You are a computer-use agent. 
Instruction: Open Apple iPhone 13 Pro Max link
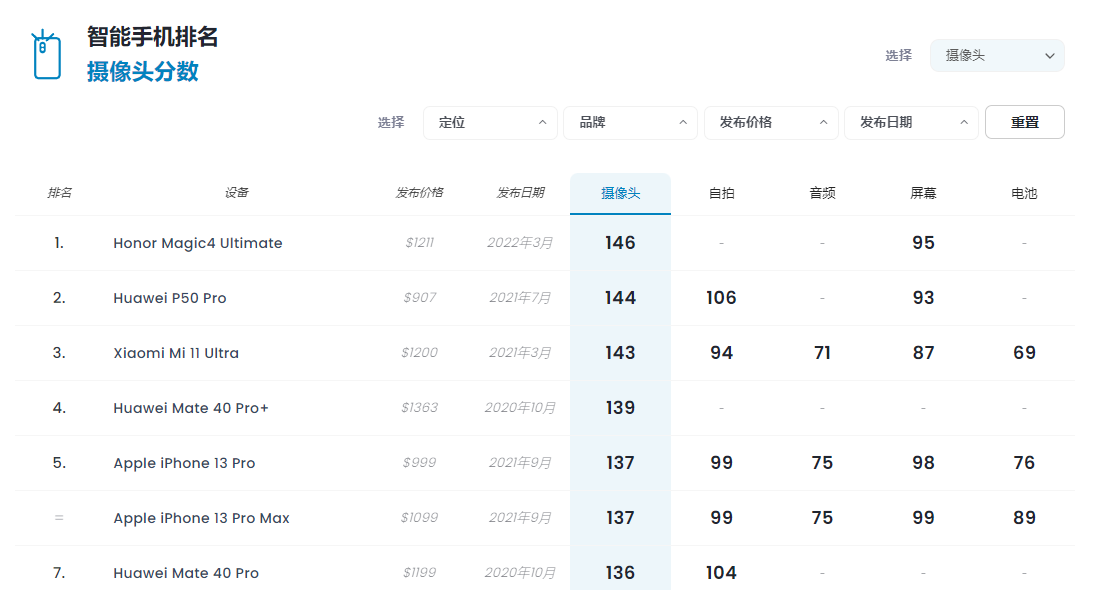[201, 518]
